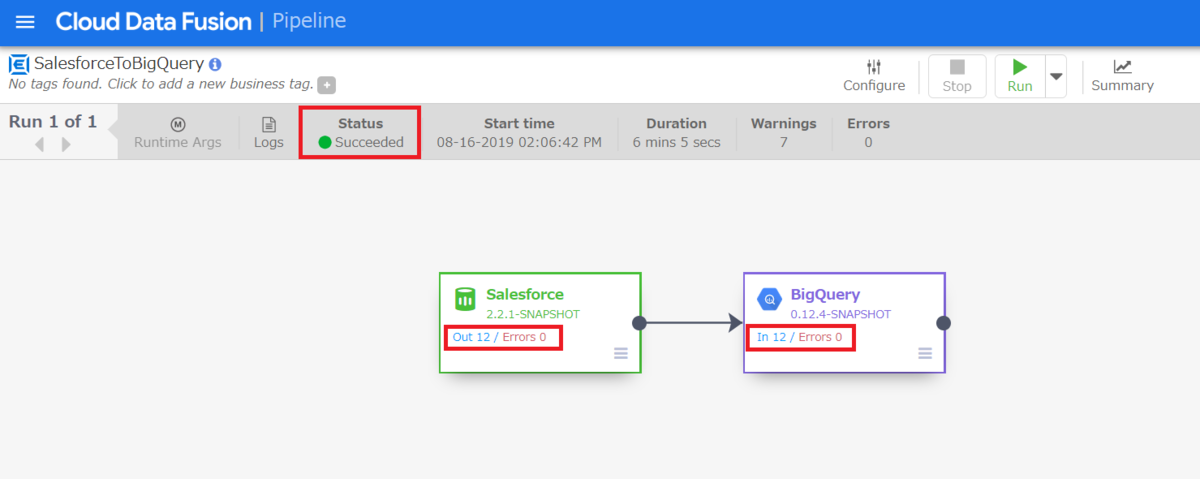Open the hamburger navigation menu

click(25, 22)
